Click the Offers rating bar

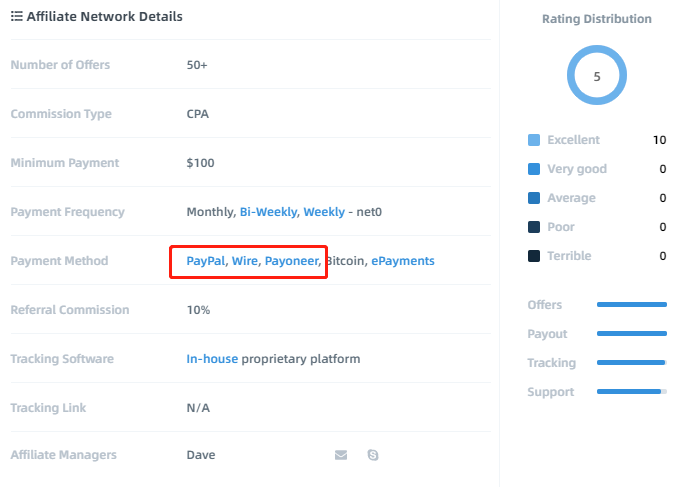(x=632, y=305)
